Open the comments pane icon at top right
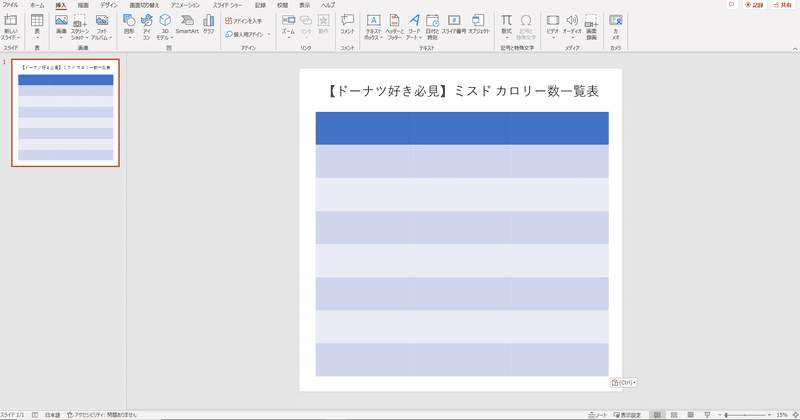This screenshot has height=420, width=800. (x=731, y=5)
